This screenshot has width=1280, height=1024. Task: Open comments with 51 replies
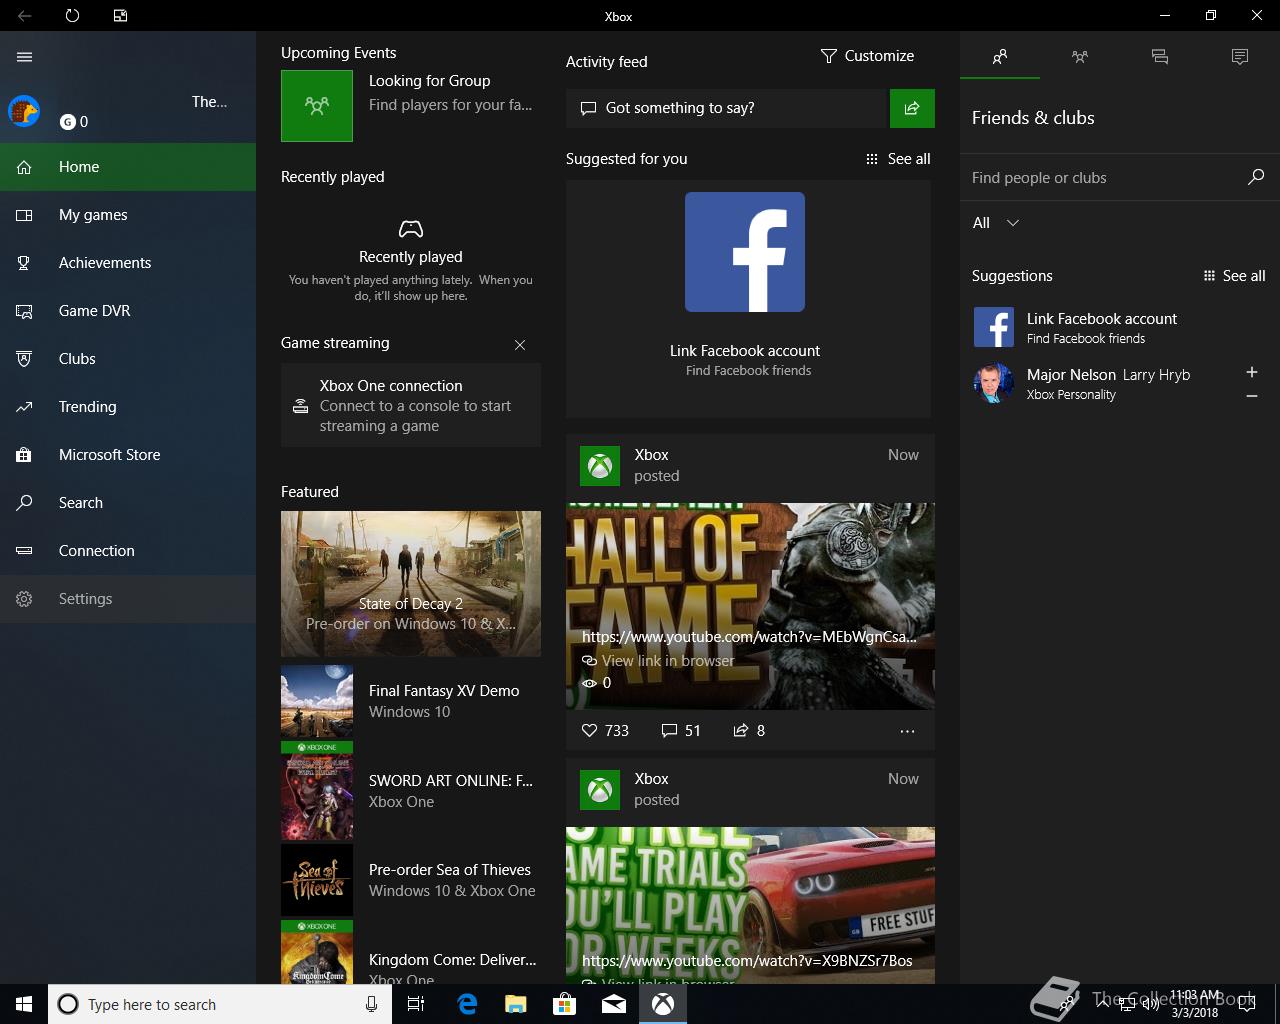(x=681, y=731)
